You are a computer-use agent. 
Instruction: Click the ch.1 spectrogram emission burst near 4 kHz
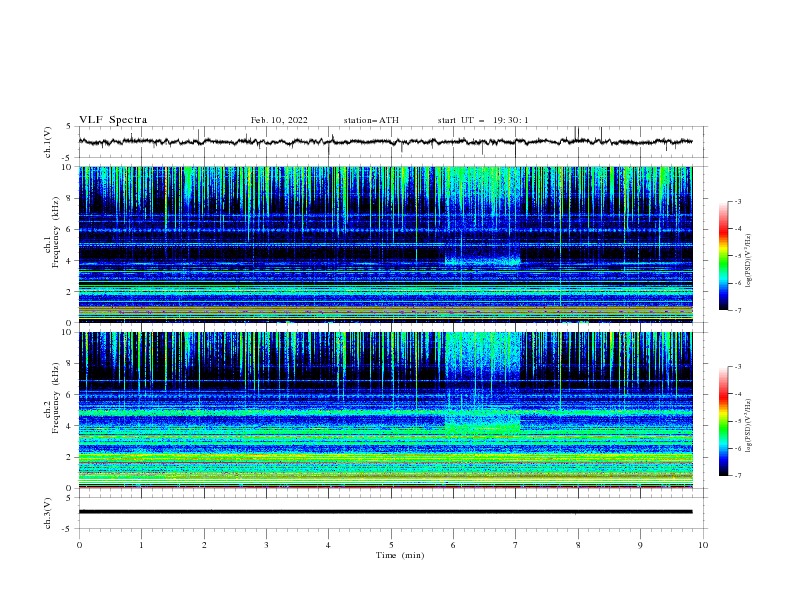[x=482, y=261]
